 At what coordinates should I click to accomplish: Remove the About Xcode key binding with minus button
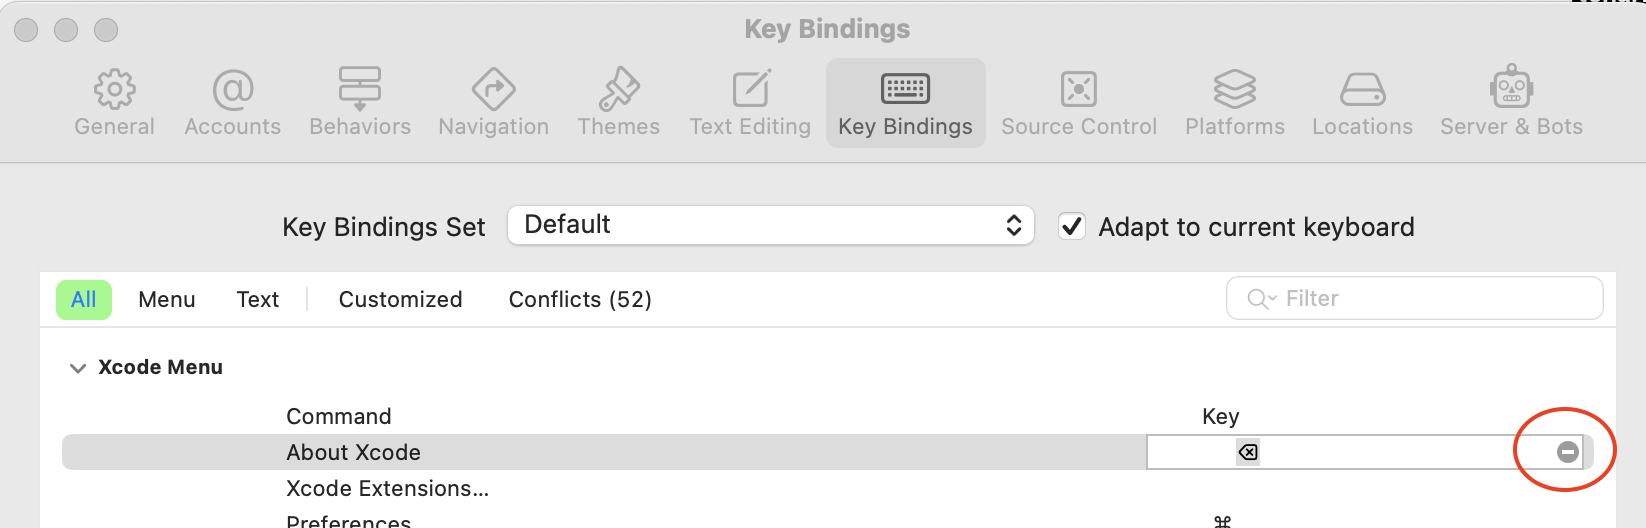[1567, 452]
